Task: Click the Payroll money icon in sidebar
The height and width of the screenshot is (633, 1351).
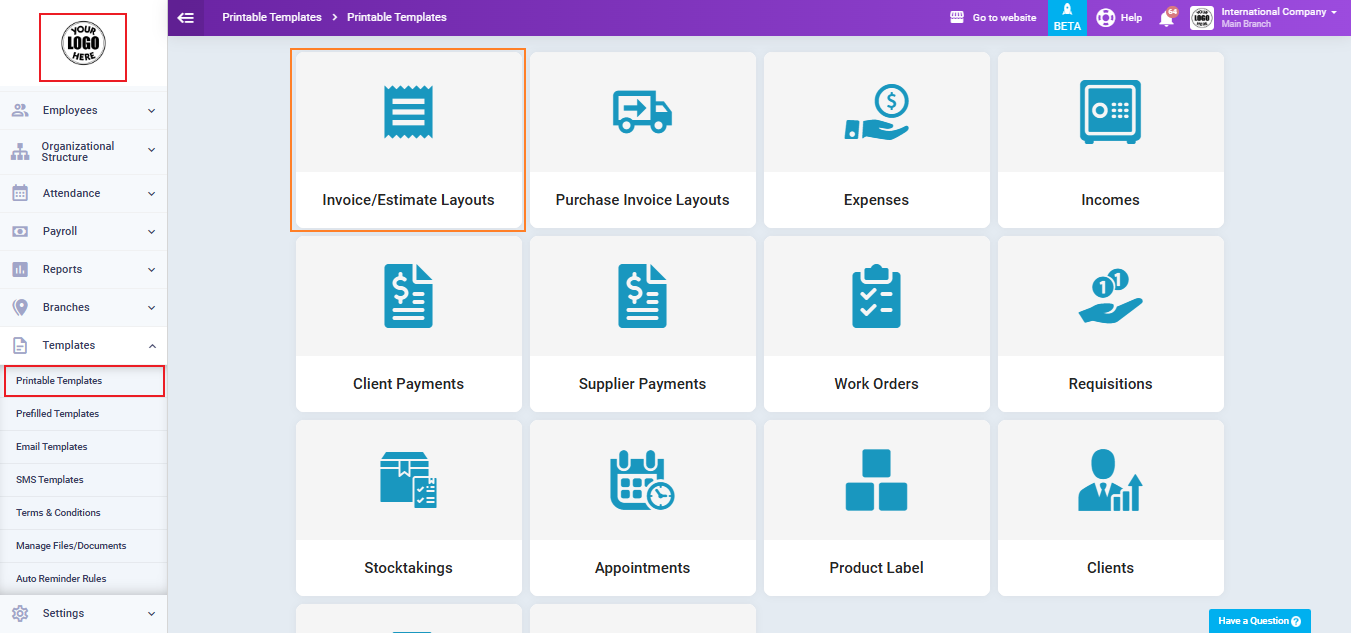Action: click(20, 231)
